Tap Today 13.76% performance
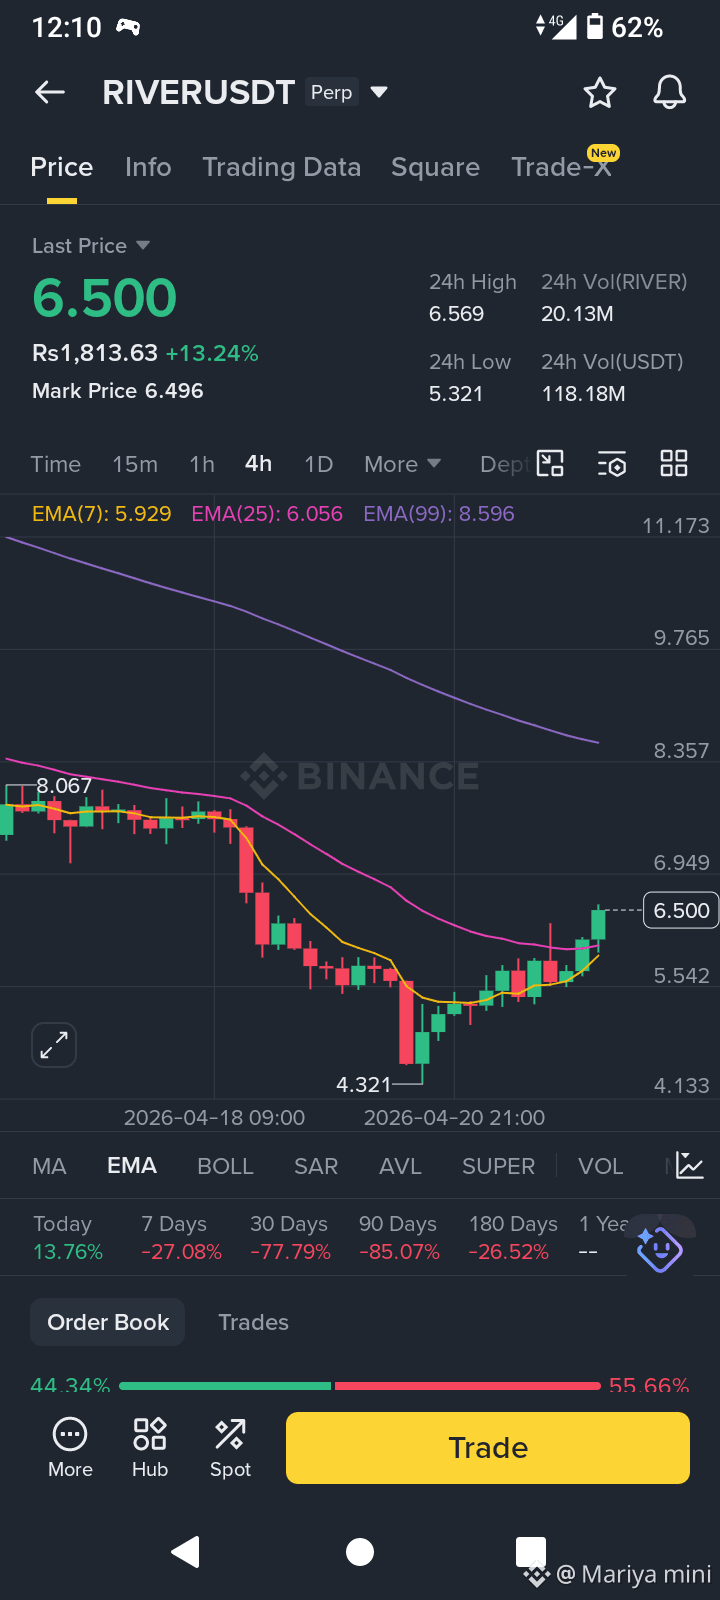Image resolution: width=720 pixels, height=1600 pixels. [68, 1238]
